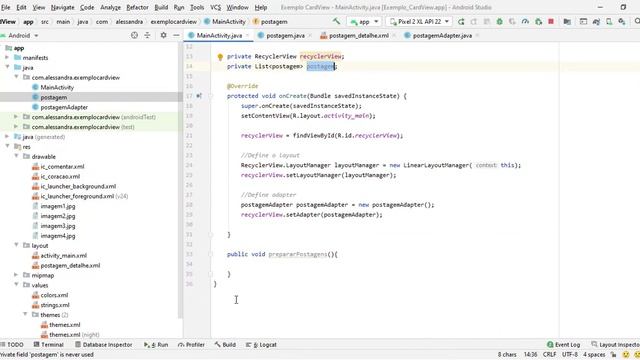640x360 pixels.
Task: Click the yellow lightbulb intention icon
Action: click(220, 57)
